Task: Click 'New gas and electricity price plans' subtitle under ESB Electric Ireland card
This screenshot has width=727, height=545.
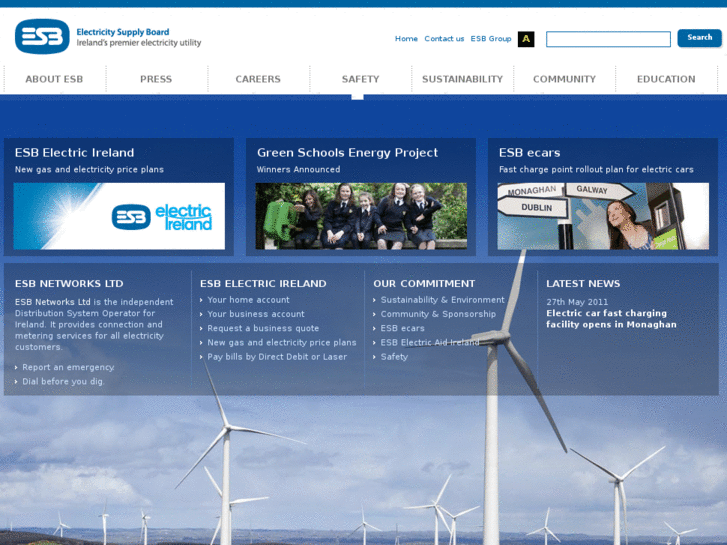Action: [89, 170]
